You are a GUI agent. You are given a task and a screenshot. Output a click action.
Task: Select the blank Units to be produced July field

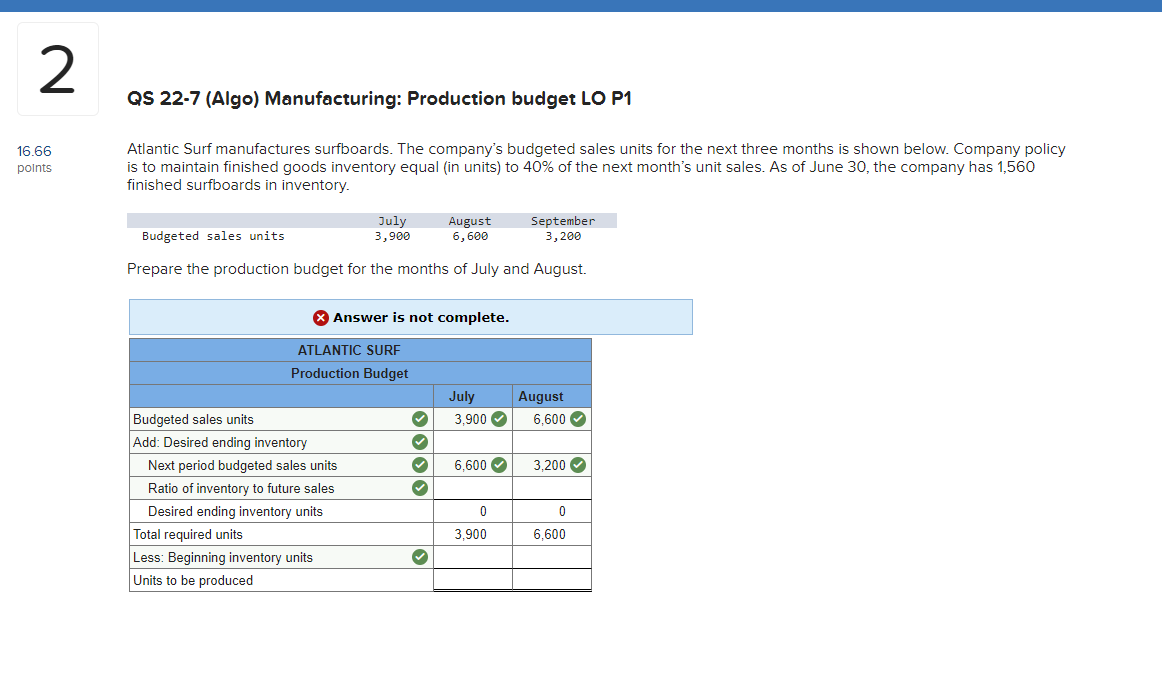472,580
